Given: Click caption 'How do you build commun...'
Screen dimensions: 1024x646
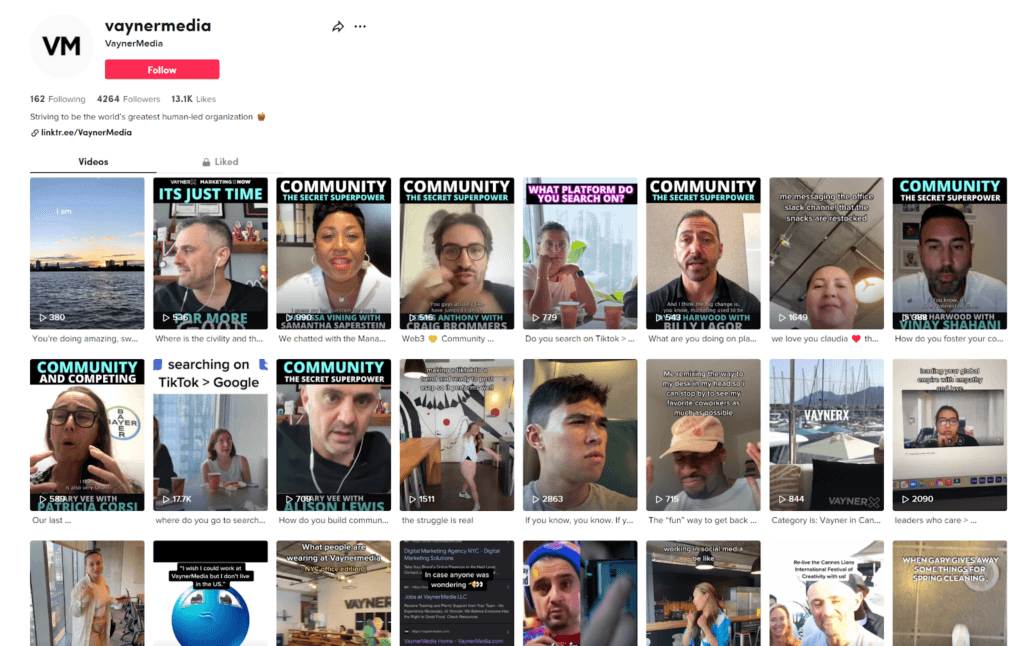Looking at the screenshot, I should click(x=334, y=521).
